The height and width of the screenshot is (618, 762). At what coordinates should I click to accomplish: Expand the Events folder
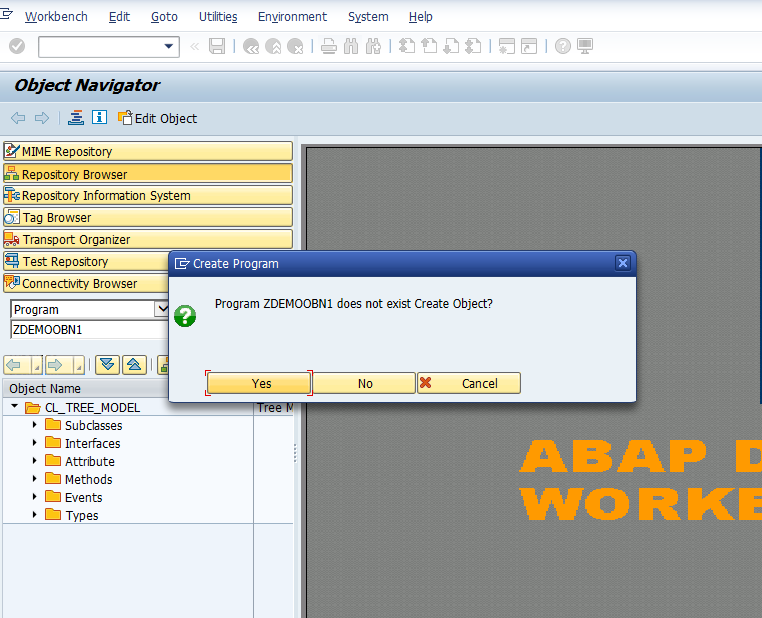35,497
